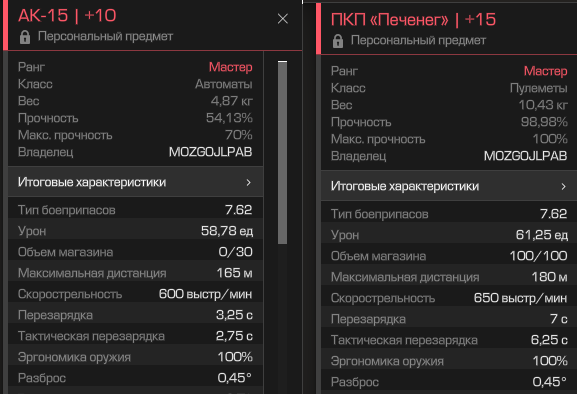Click the max distance value 180 м

[549, 277]
